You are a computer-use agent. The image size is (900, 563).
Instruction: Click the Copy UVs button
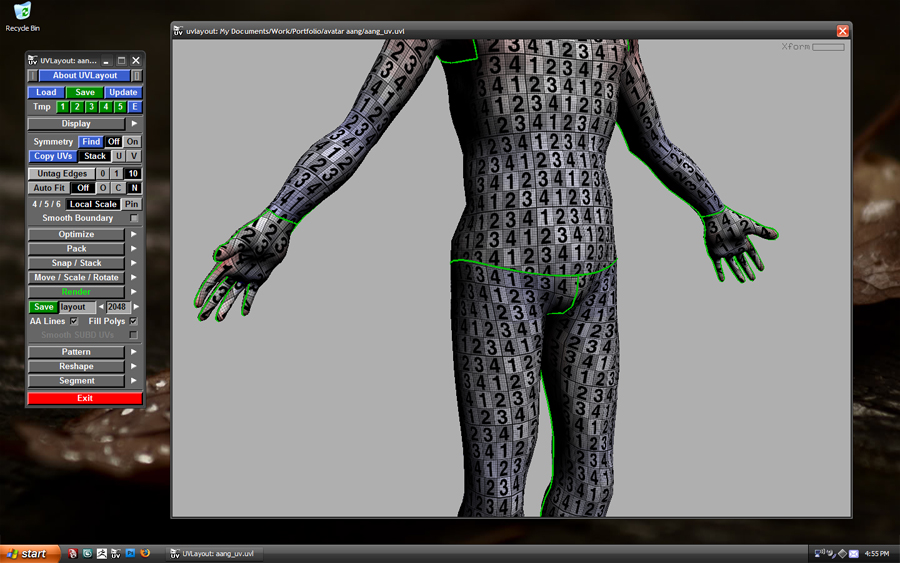click(53, 156)
